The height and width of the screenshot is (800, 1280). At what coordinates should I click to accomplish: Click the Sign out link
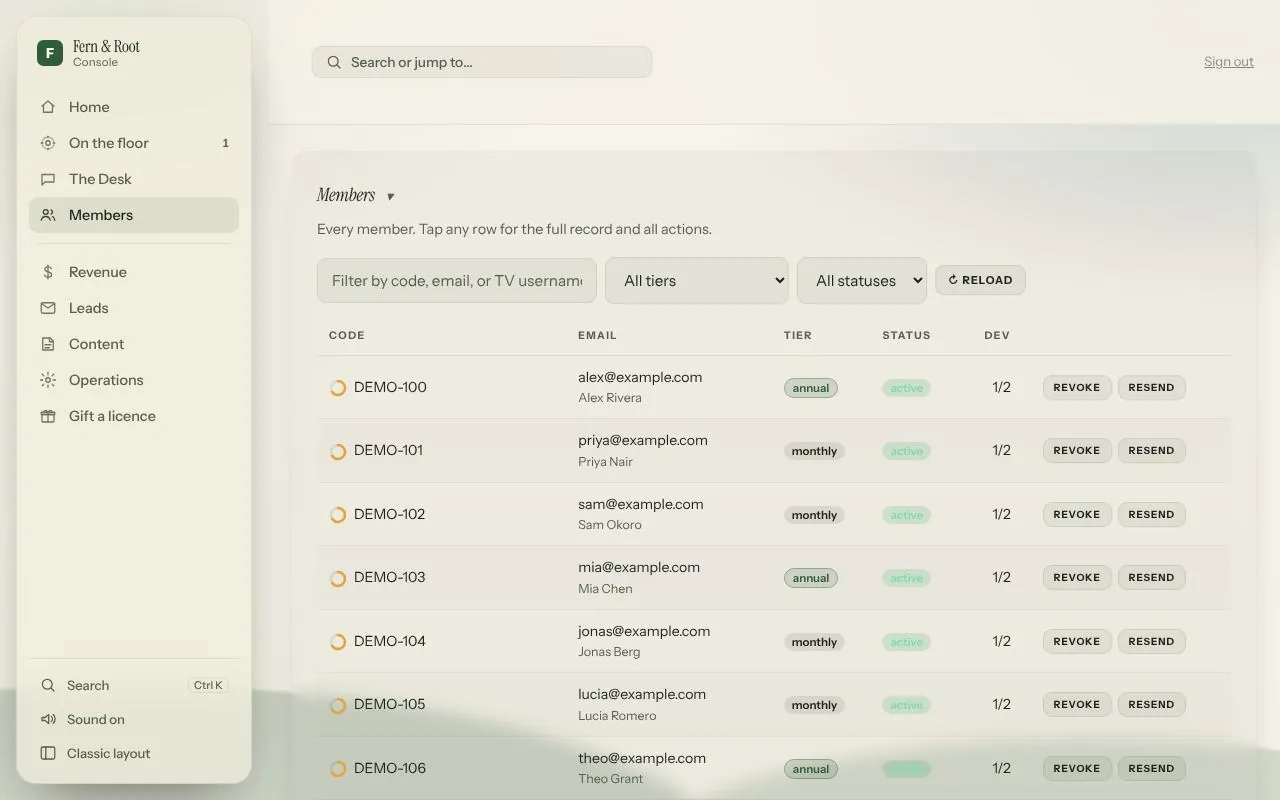pos(1229,62)
